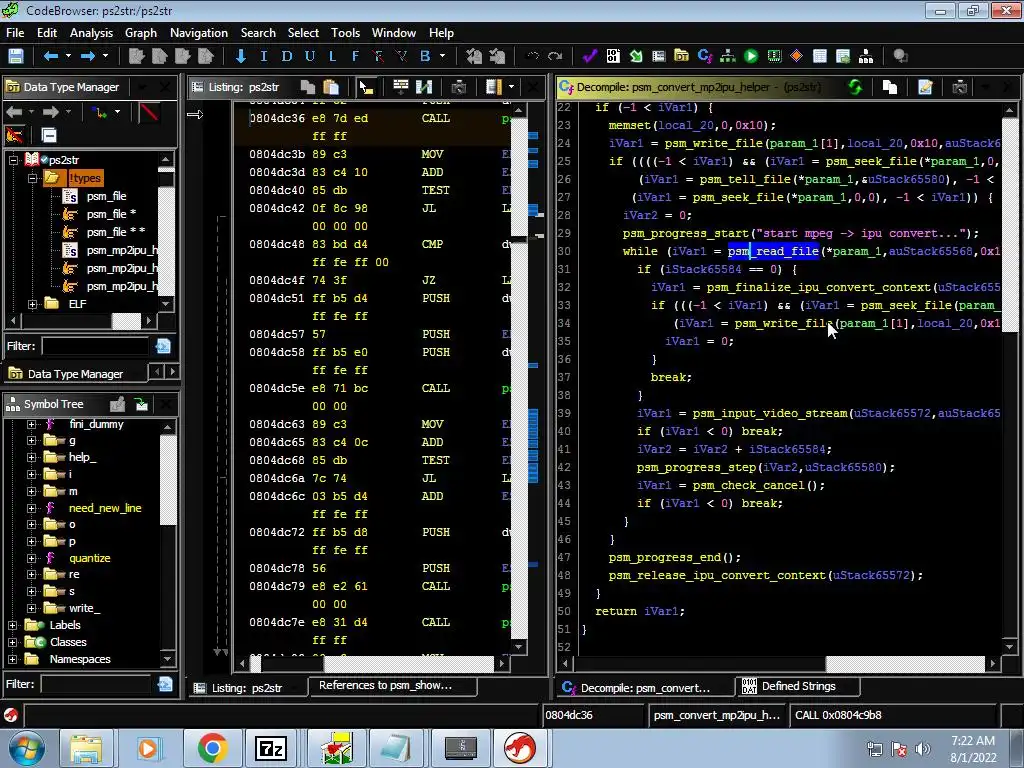The height and width of the screenshot is (768, 1024).
Task: Click the undo arrow in the toolbar
Action: click(532, 56)
